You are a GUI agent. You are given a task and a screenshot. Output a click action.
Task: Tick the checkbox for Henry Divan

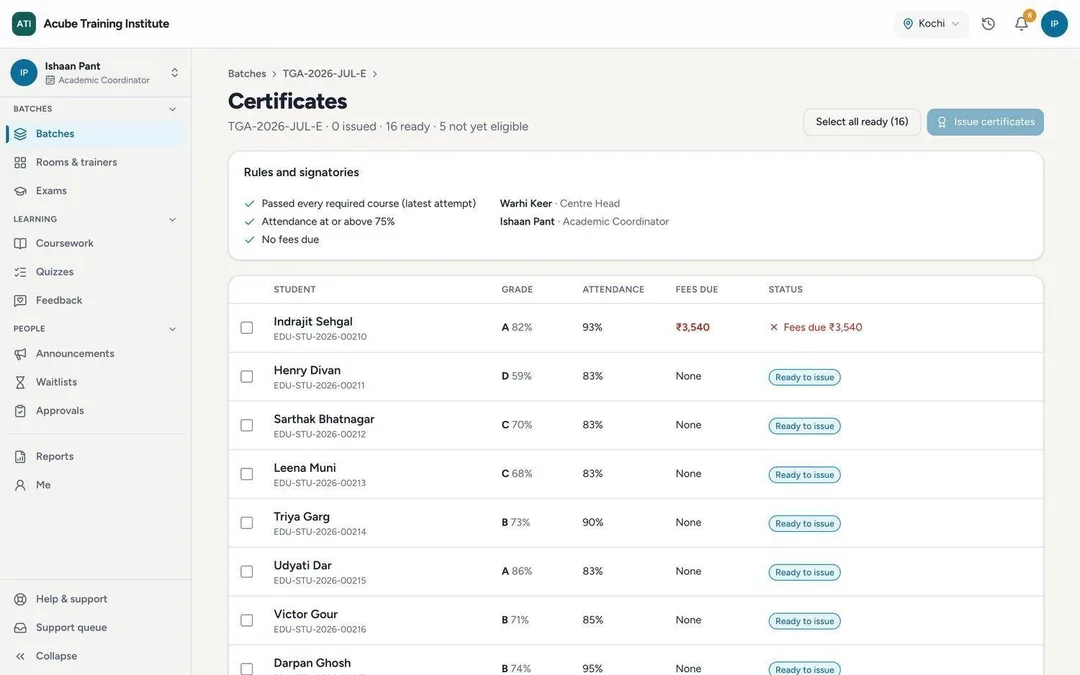click(247, 377)
